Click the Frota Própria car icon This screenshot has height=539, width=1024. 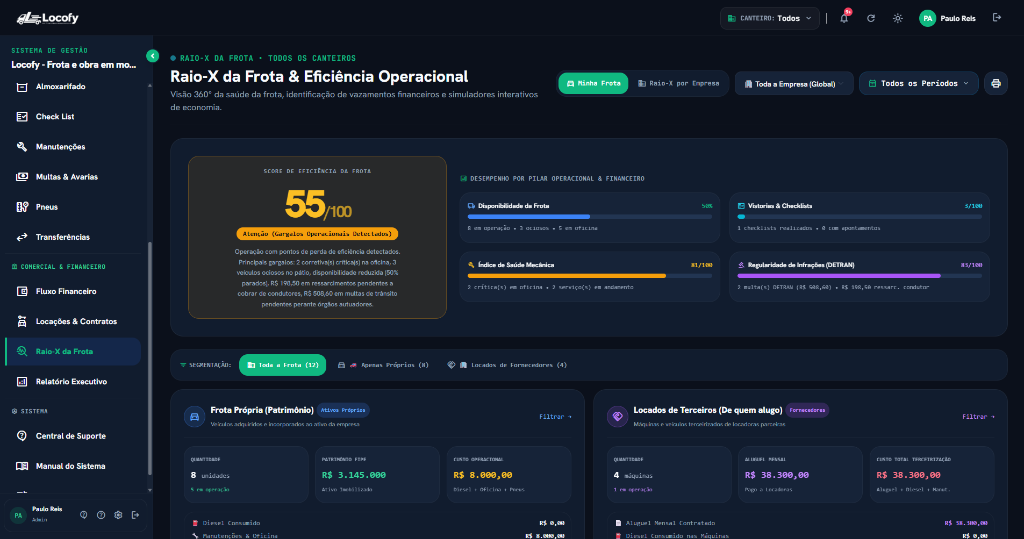194,416
